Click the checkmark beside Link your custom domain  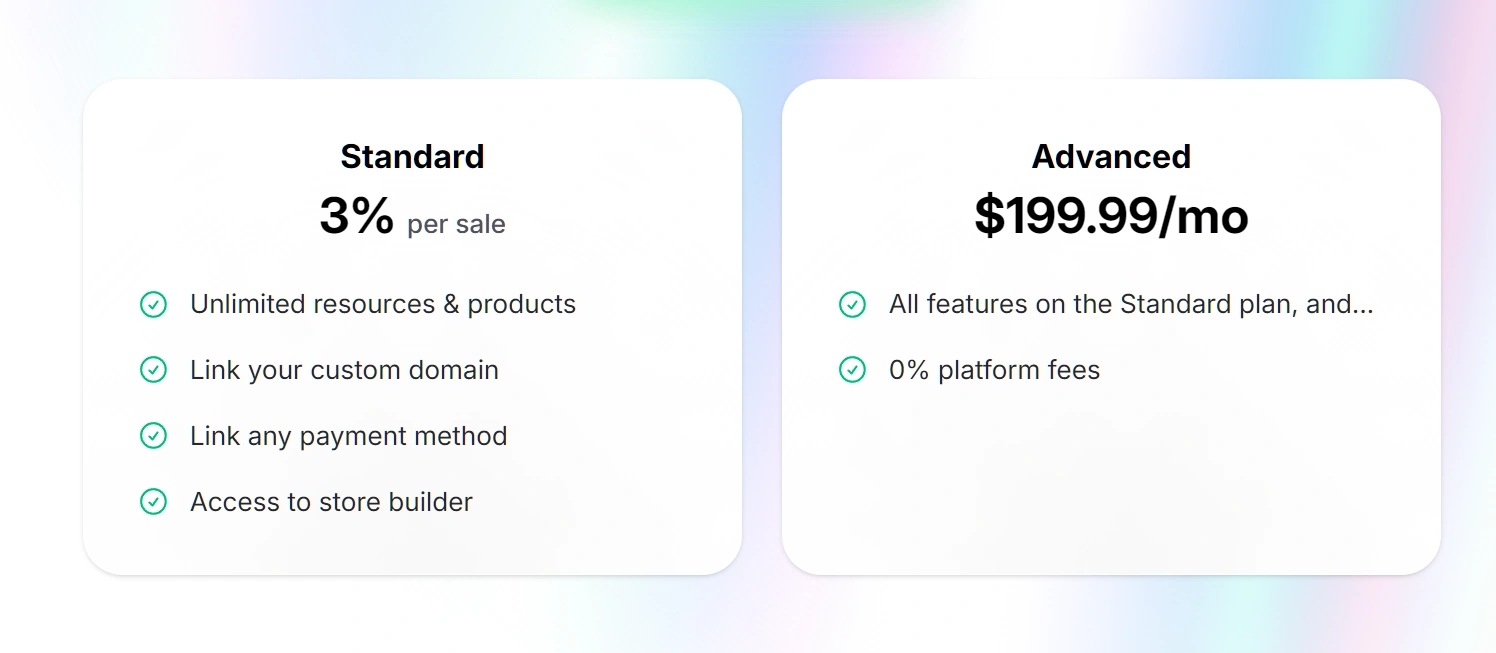[x=153, y=370]
